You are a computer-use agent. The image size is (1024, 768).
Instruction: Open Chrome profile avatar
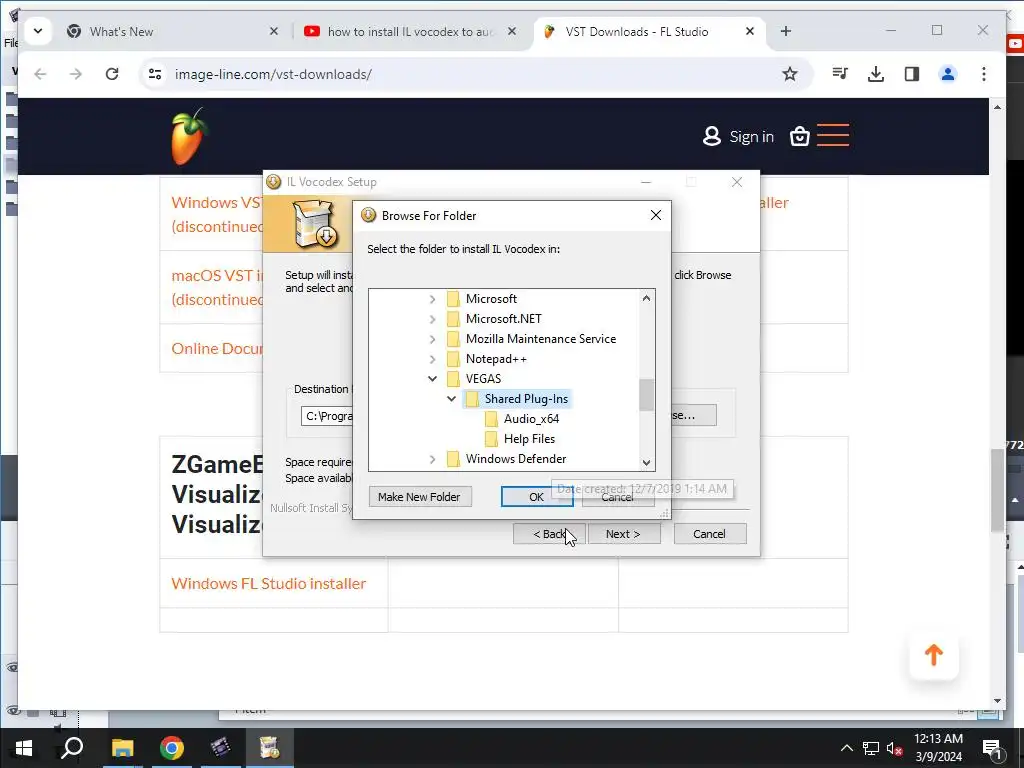tap(948, 74)
